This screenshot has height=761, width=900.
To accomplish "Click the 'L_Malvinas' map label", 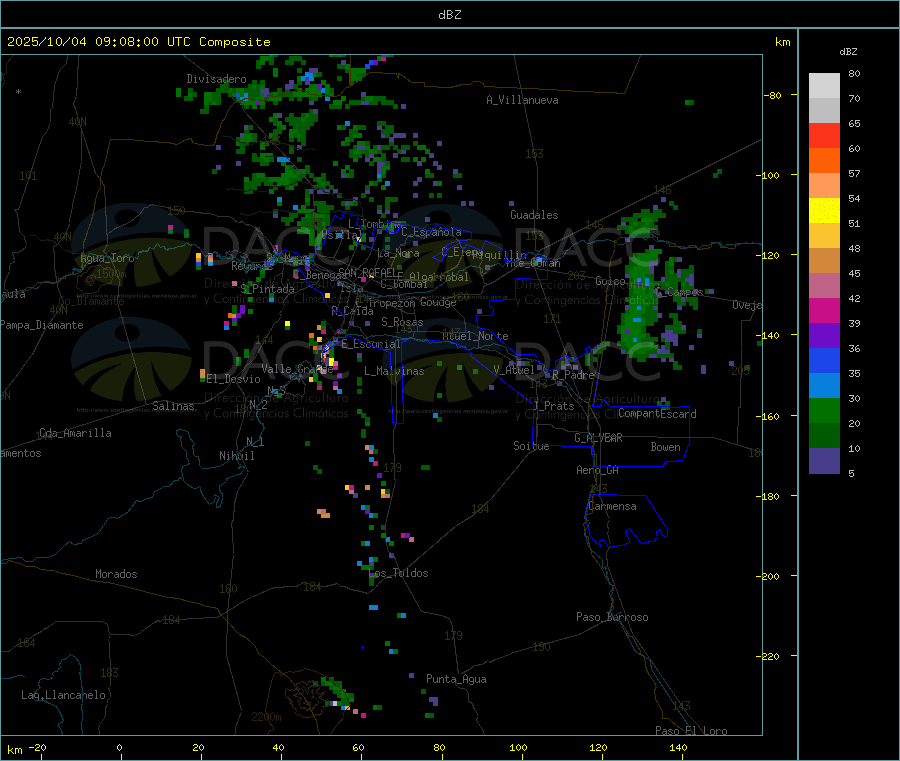I will (394, 371).
